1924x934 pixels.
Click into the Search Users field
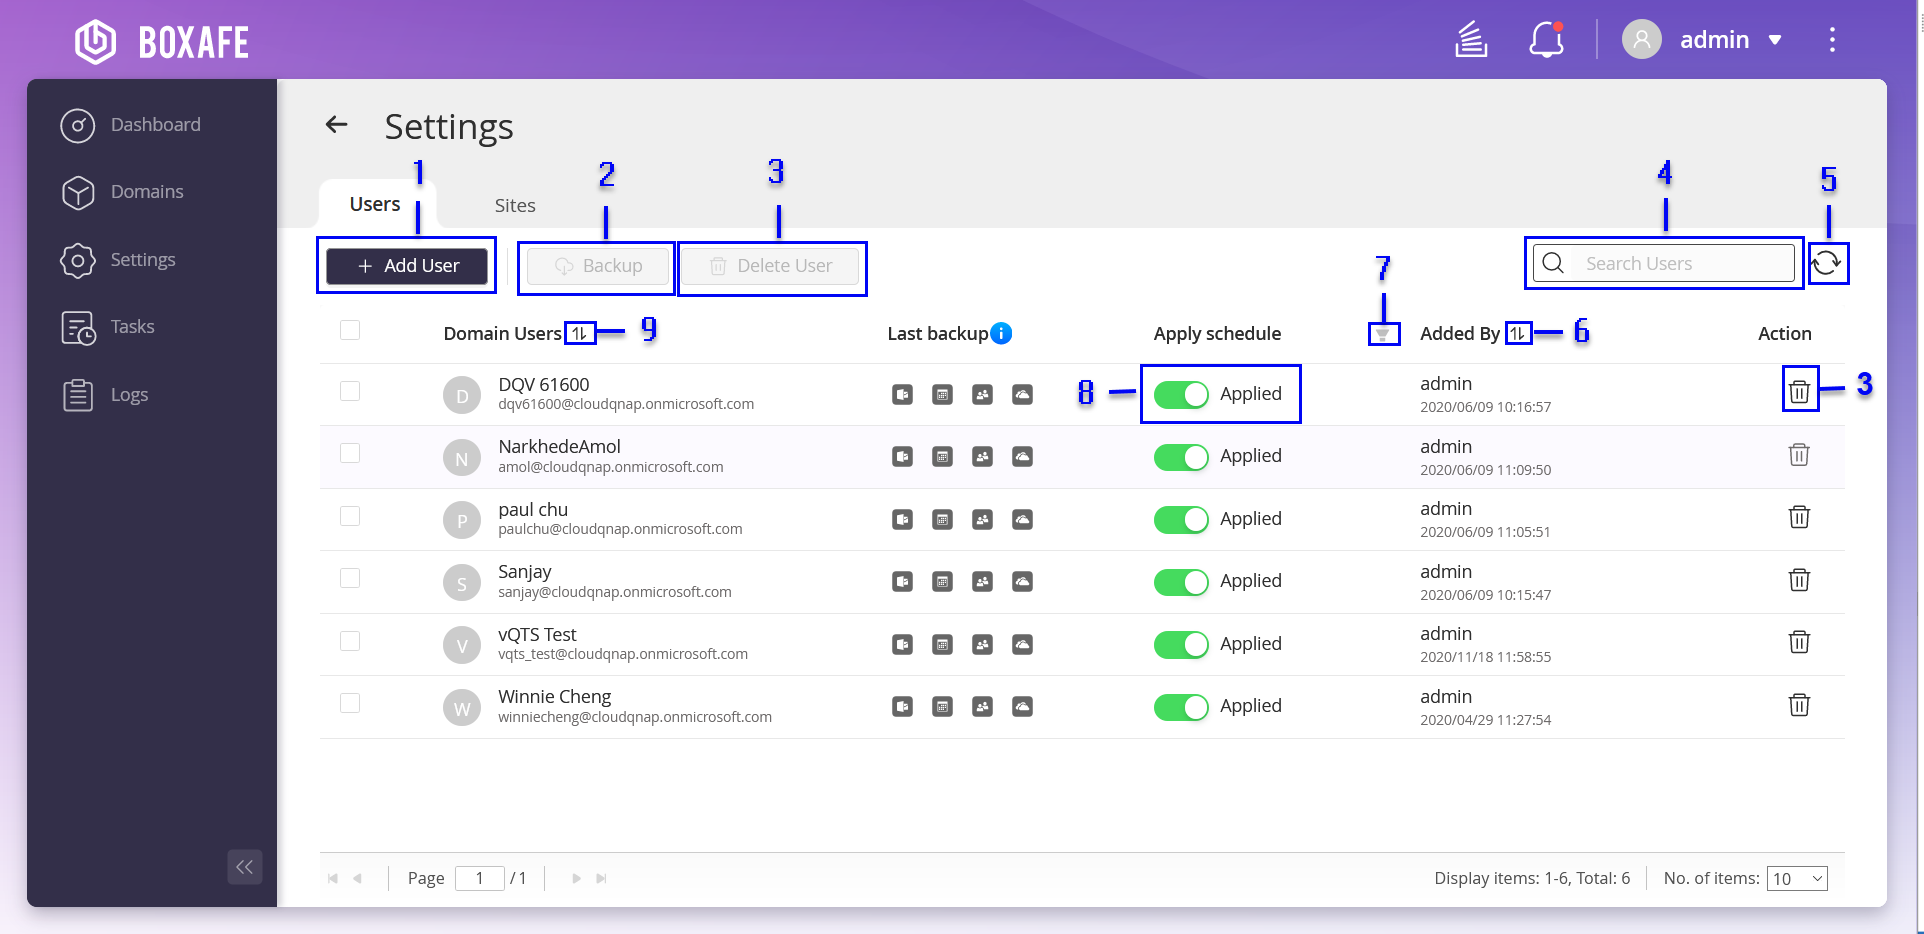point(1680,264)
